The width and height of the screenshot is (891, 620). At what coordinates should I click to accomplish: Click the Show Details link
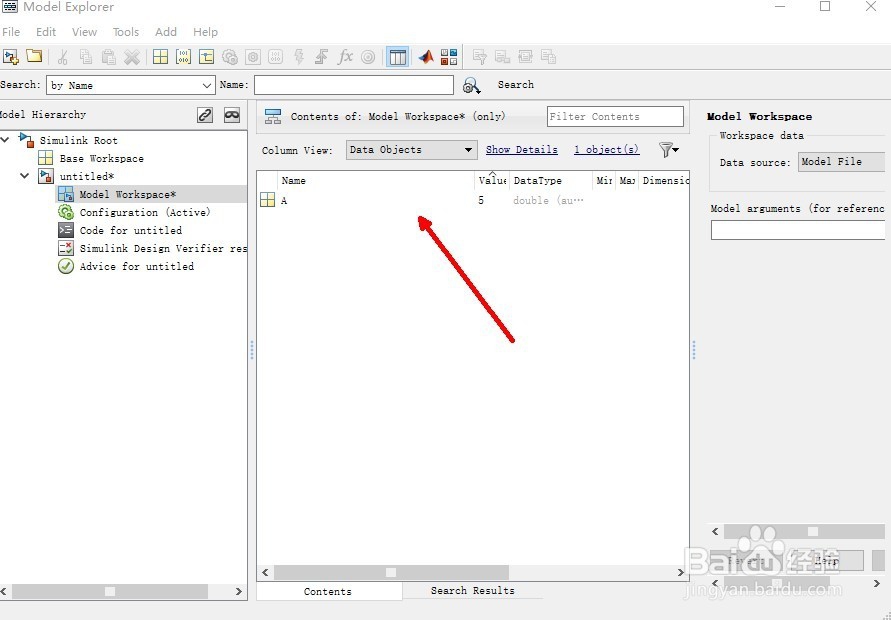point(521,149)
